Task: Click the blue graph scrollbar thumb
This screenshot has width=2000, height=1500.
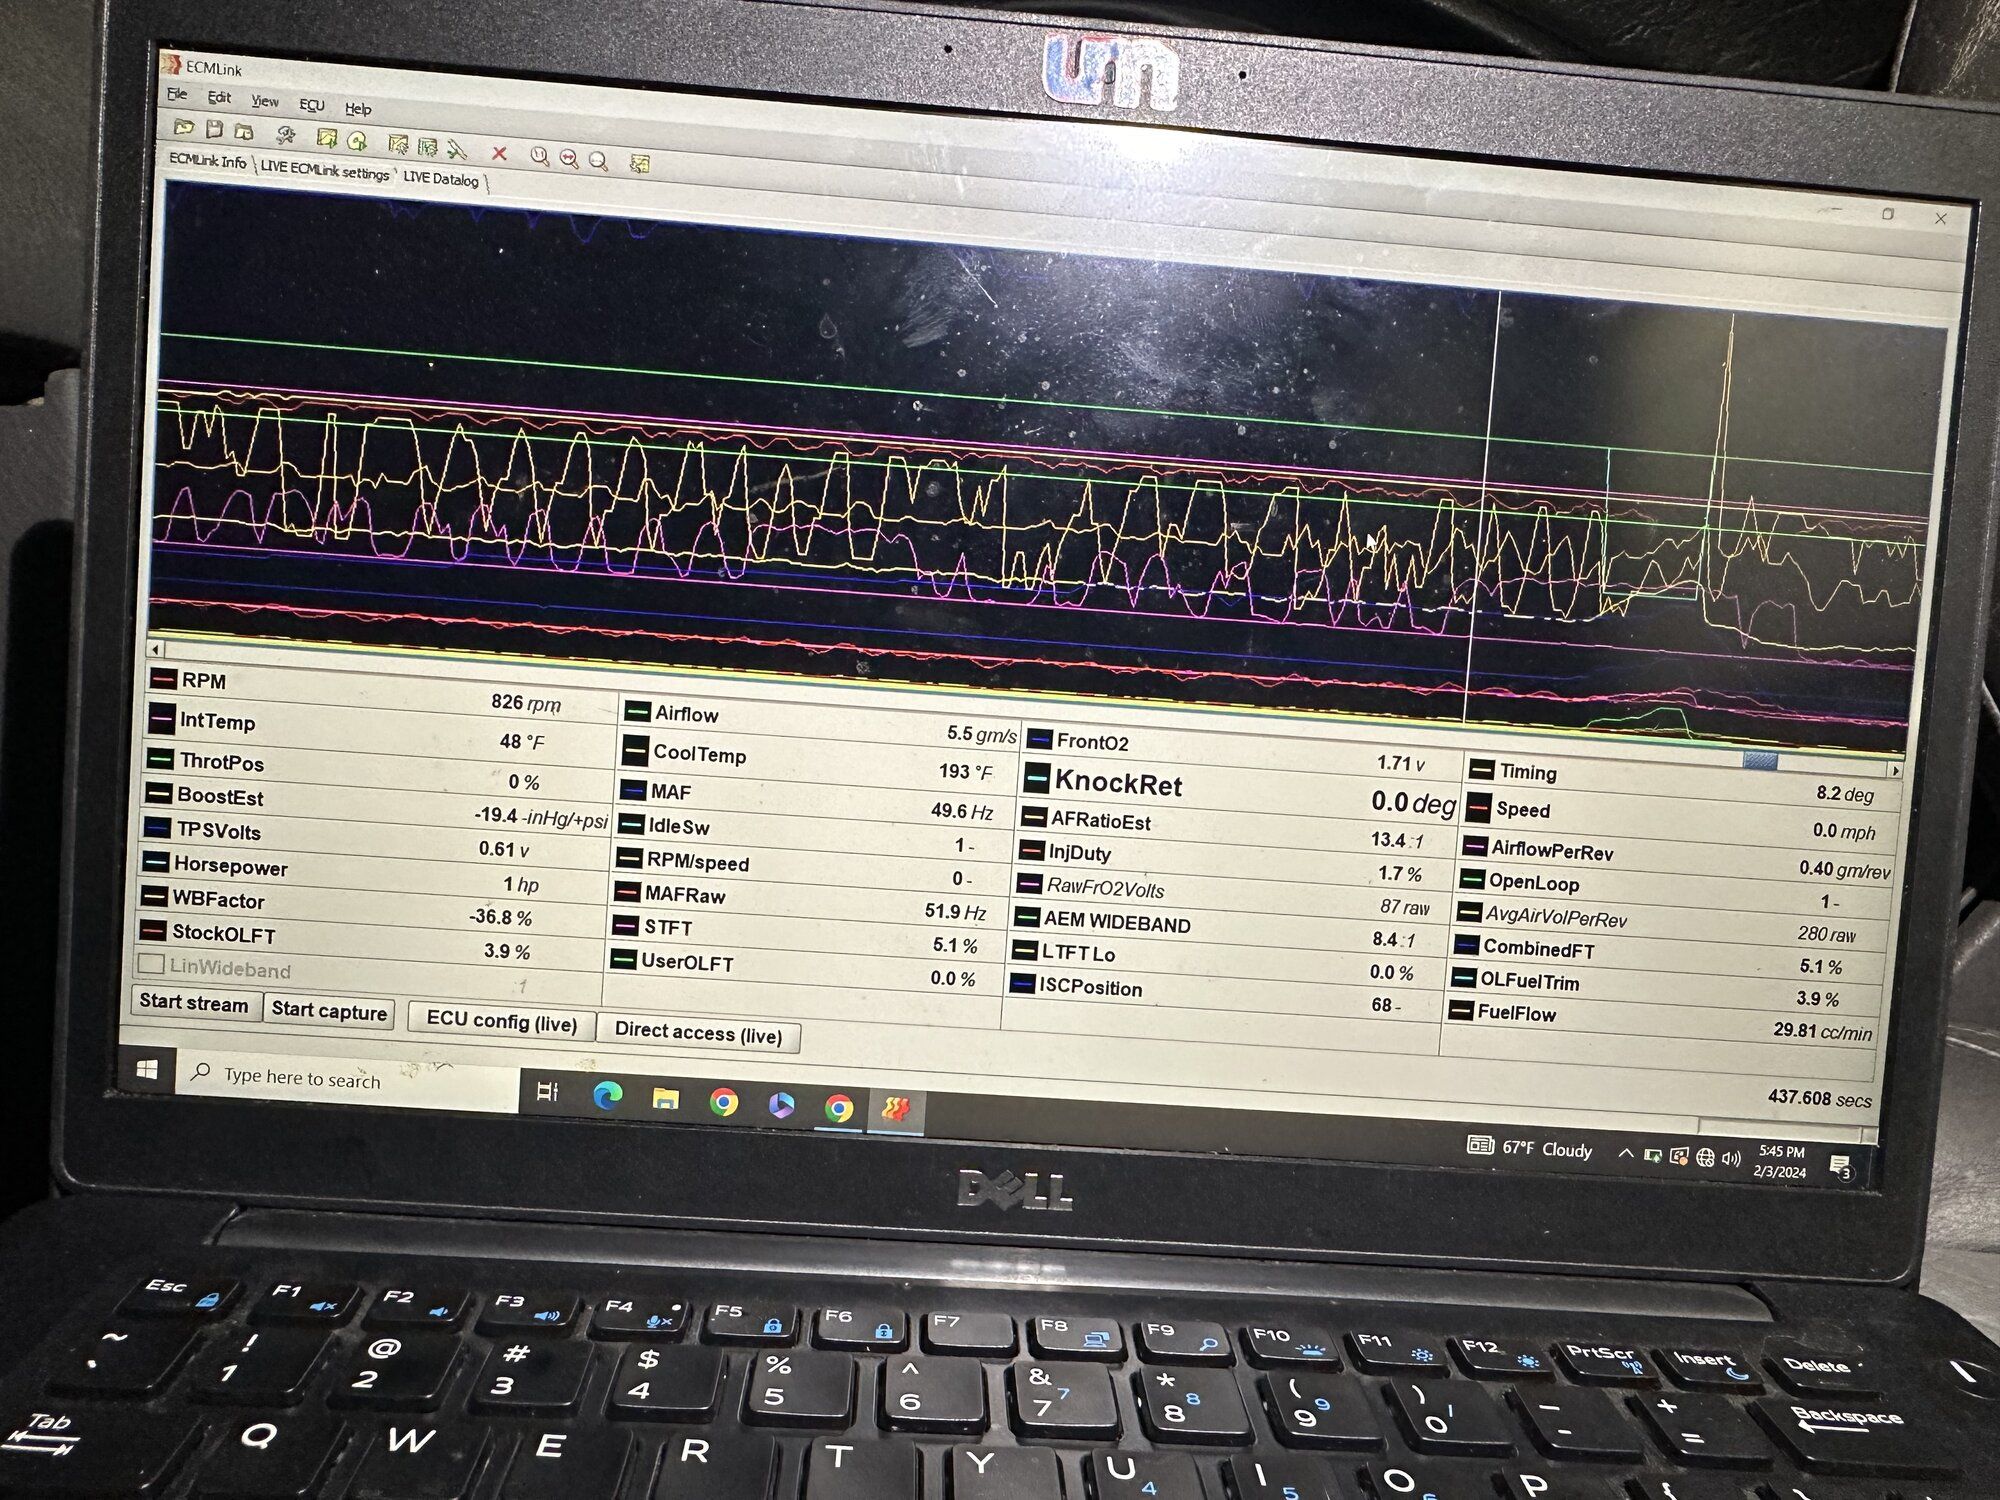Action: (1760, 761)
